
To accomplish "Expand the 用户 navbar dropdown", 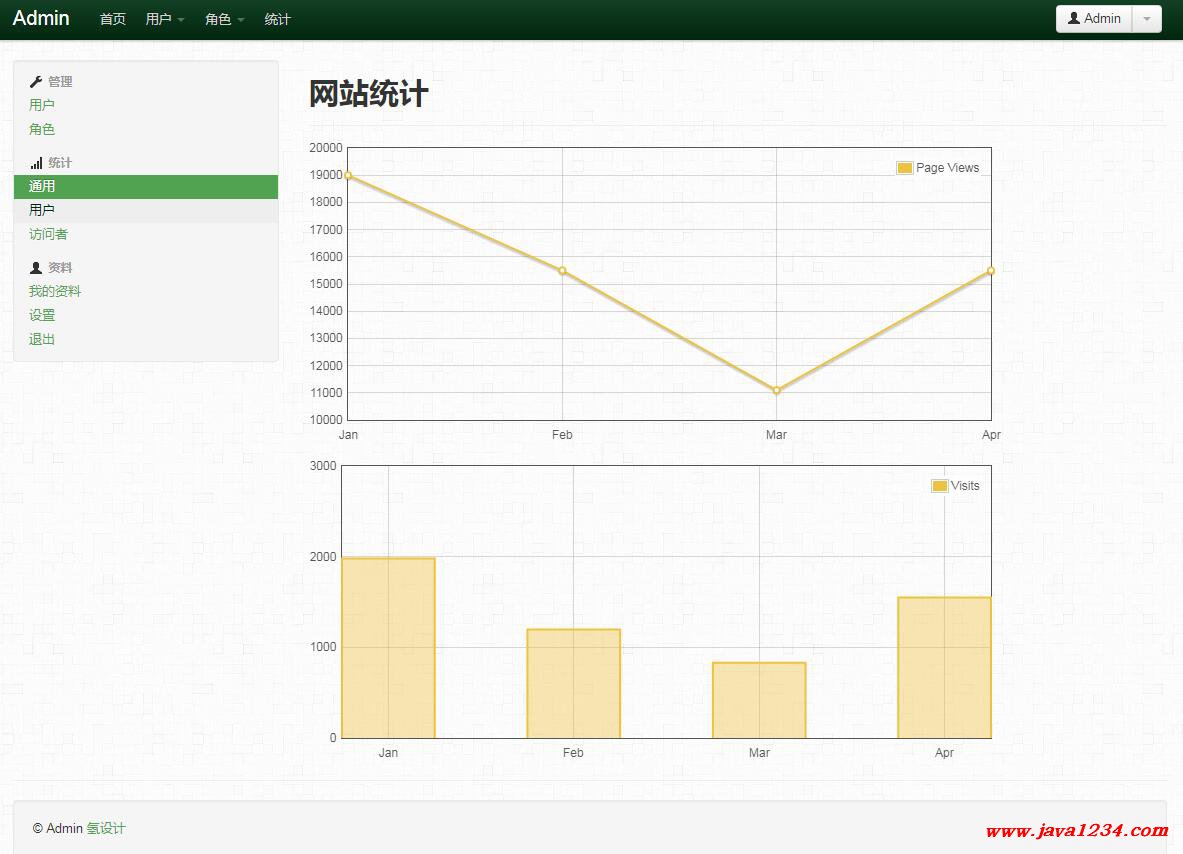I will (x=164, y=20).
